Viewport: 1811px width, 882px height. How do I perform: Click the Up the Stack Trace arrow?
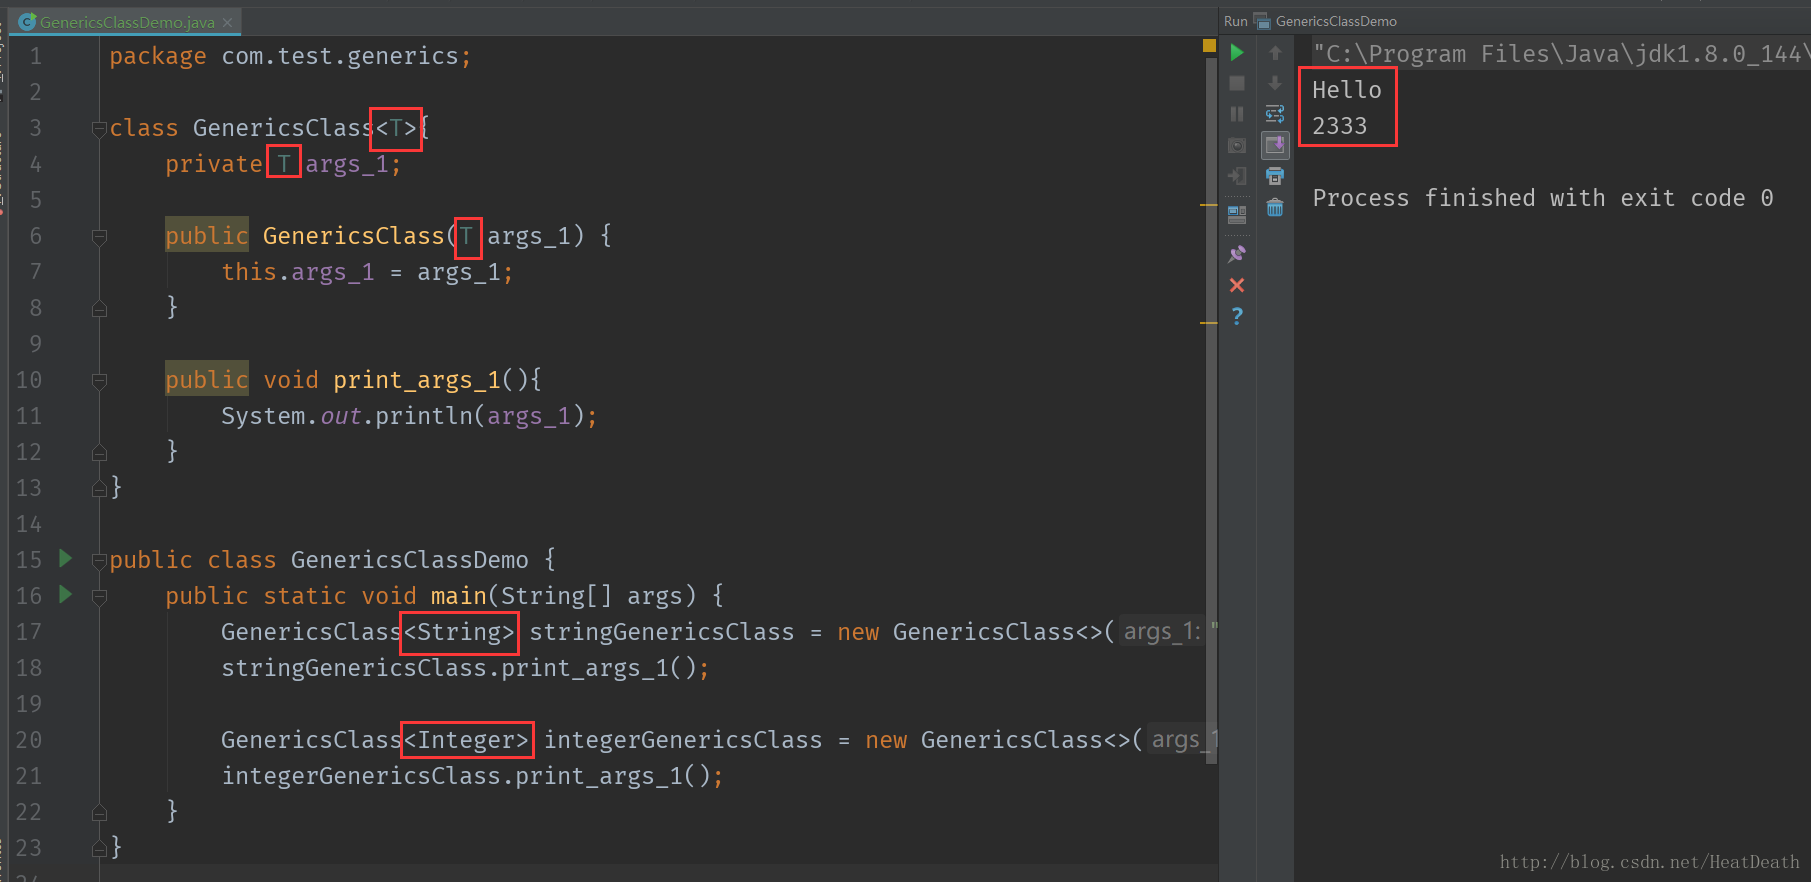click(1275, 53)
